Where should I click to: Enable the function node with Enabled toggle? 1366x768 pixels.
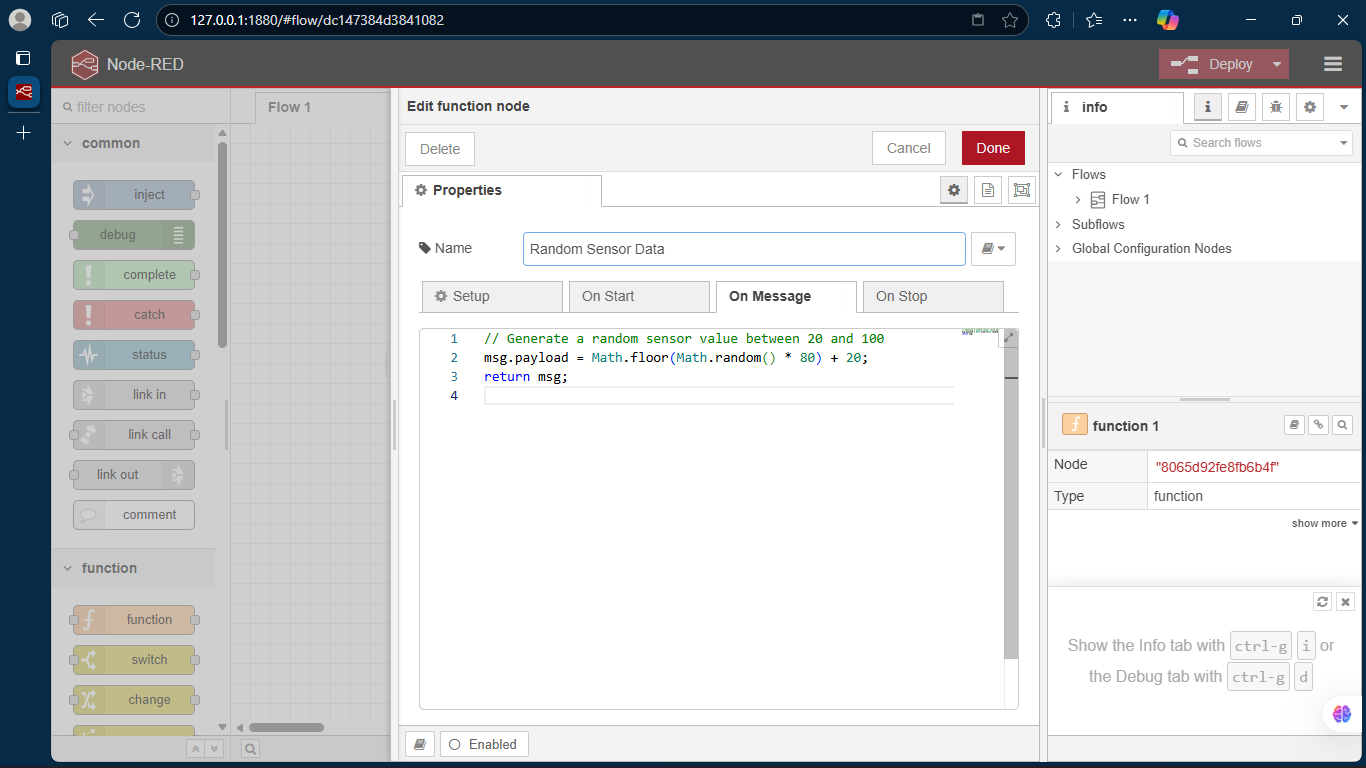point(484,744)
